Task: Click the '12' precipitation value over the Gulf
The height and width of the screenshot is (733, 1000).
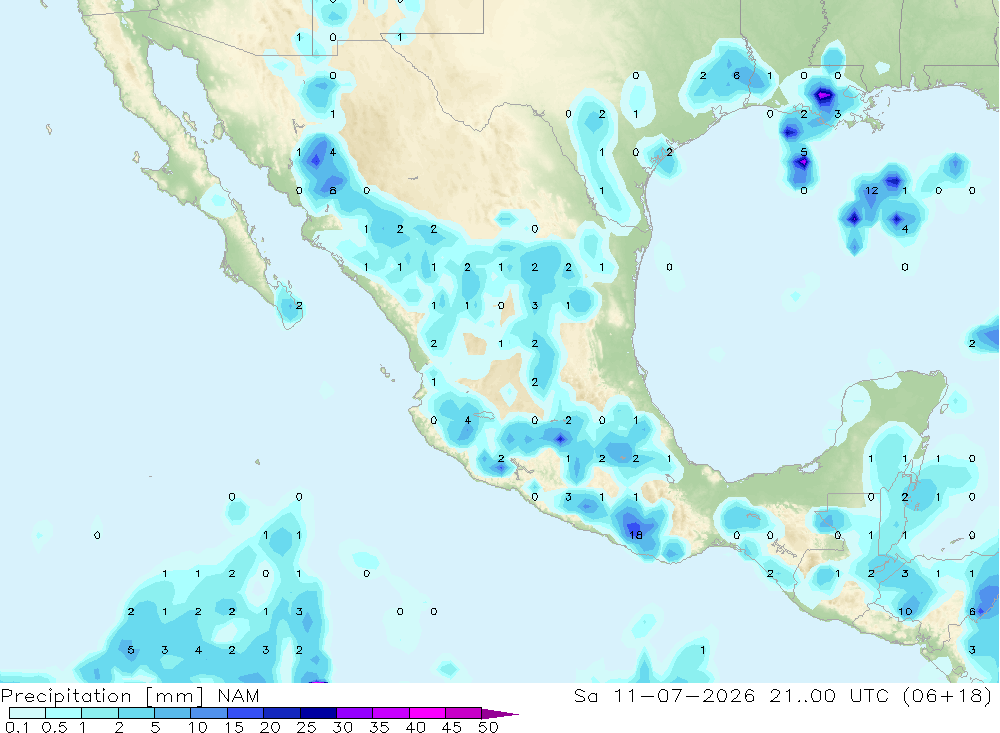Action: coord(871,190)
